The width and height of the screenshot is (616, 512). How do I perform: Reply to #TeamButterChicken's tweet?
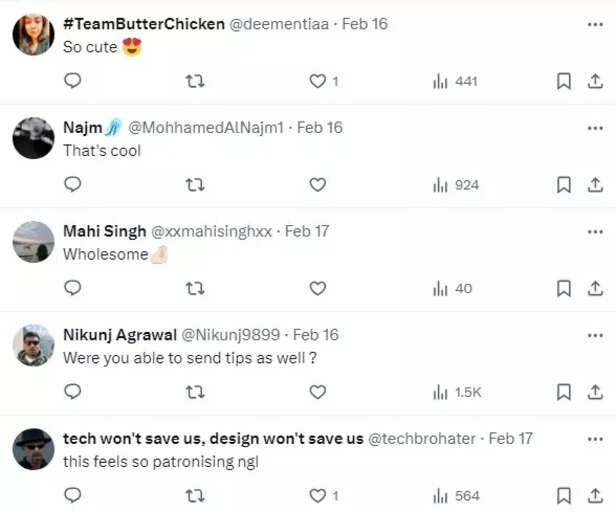pos(72,81)
